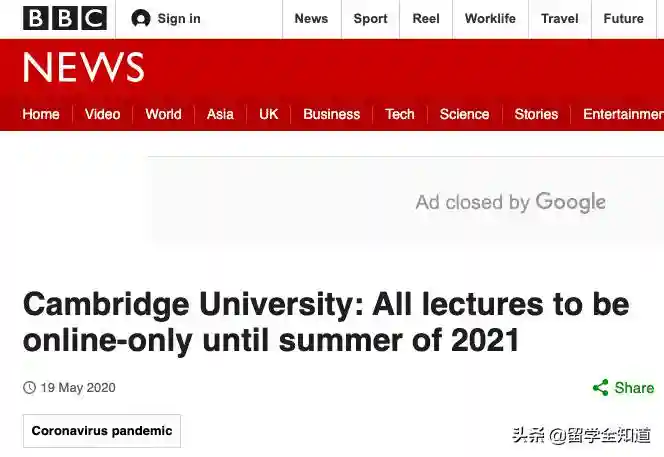Click the Sign in account avatar icon
The width and height of the screenshot is (664, 457).
pyautogui.click(x=141, y=19)
